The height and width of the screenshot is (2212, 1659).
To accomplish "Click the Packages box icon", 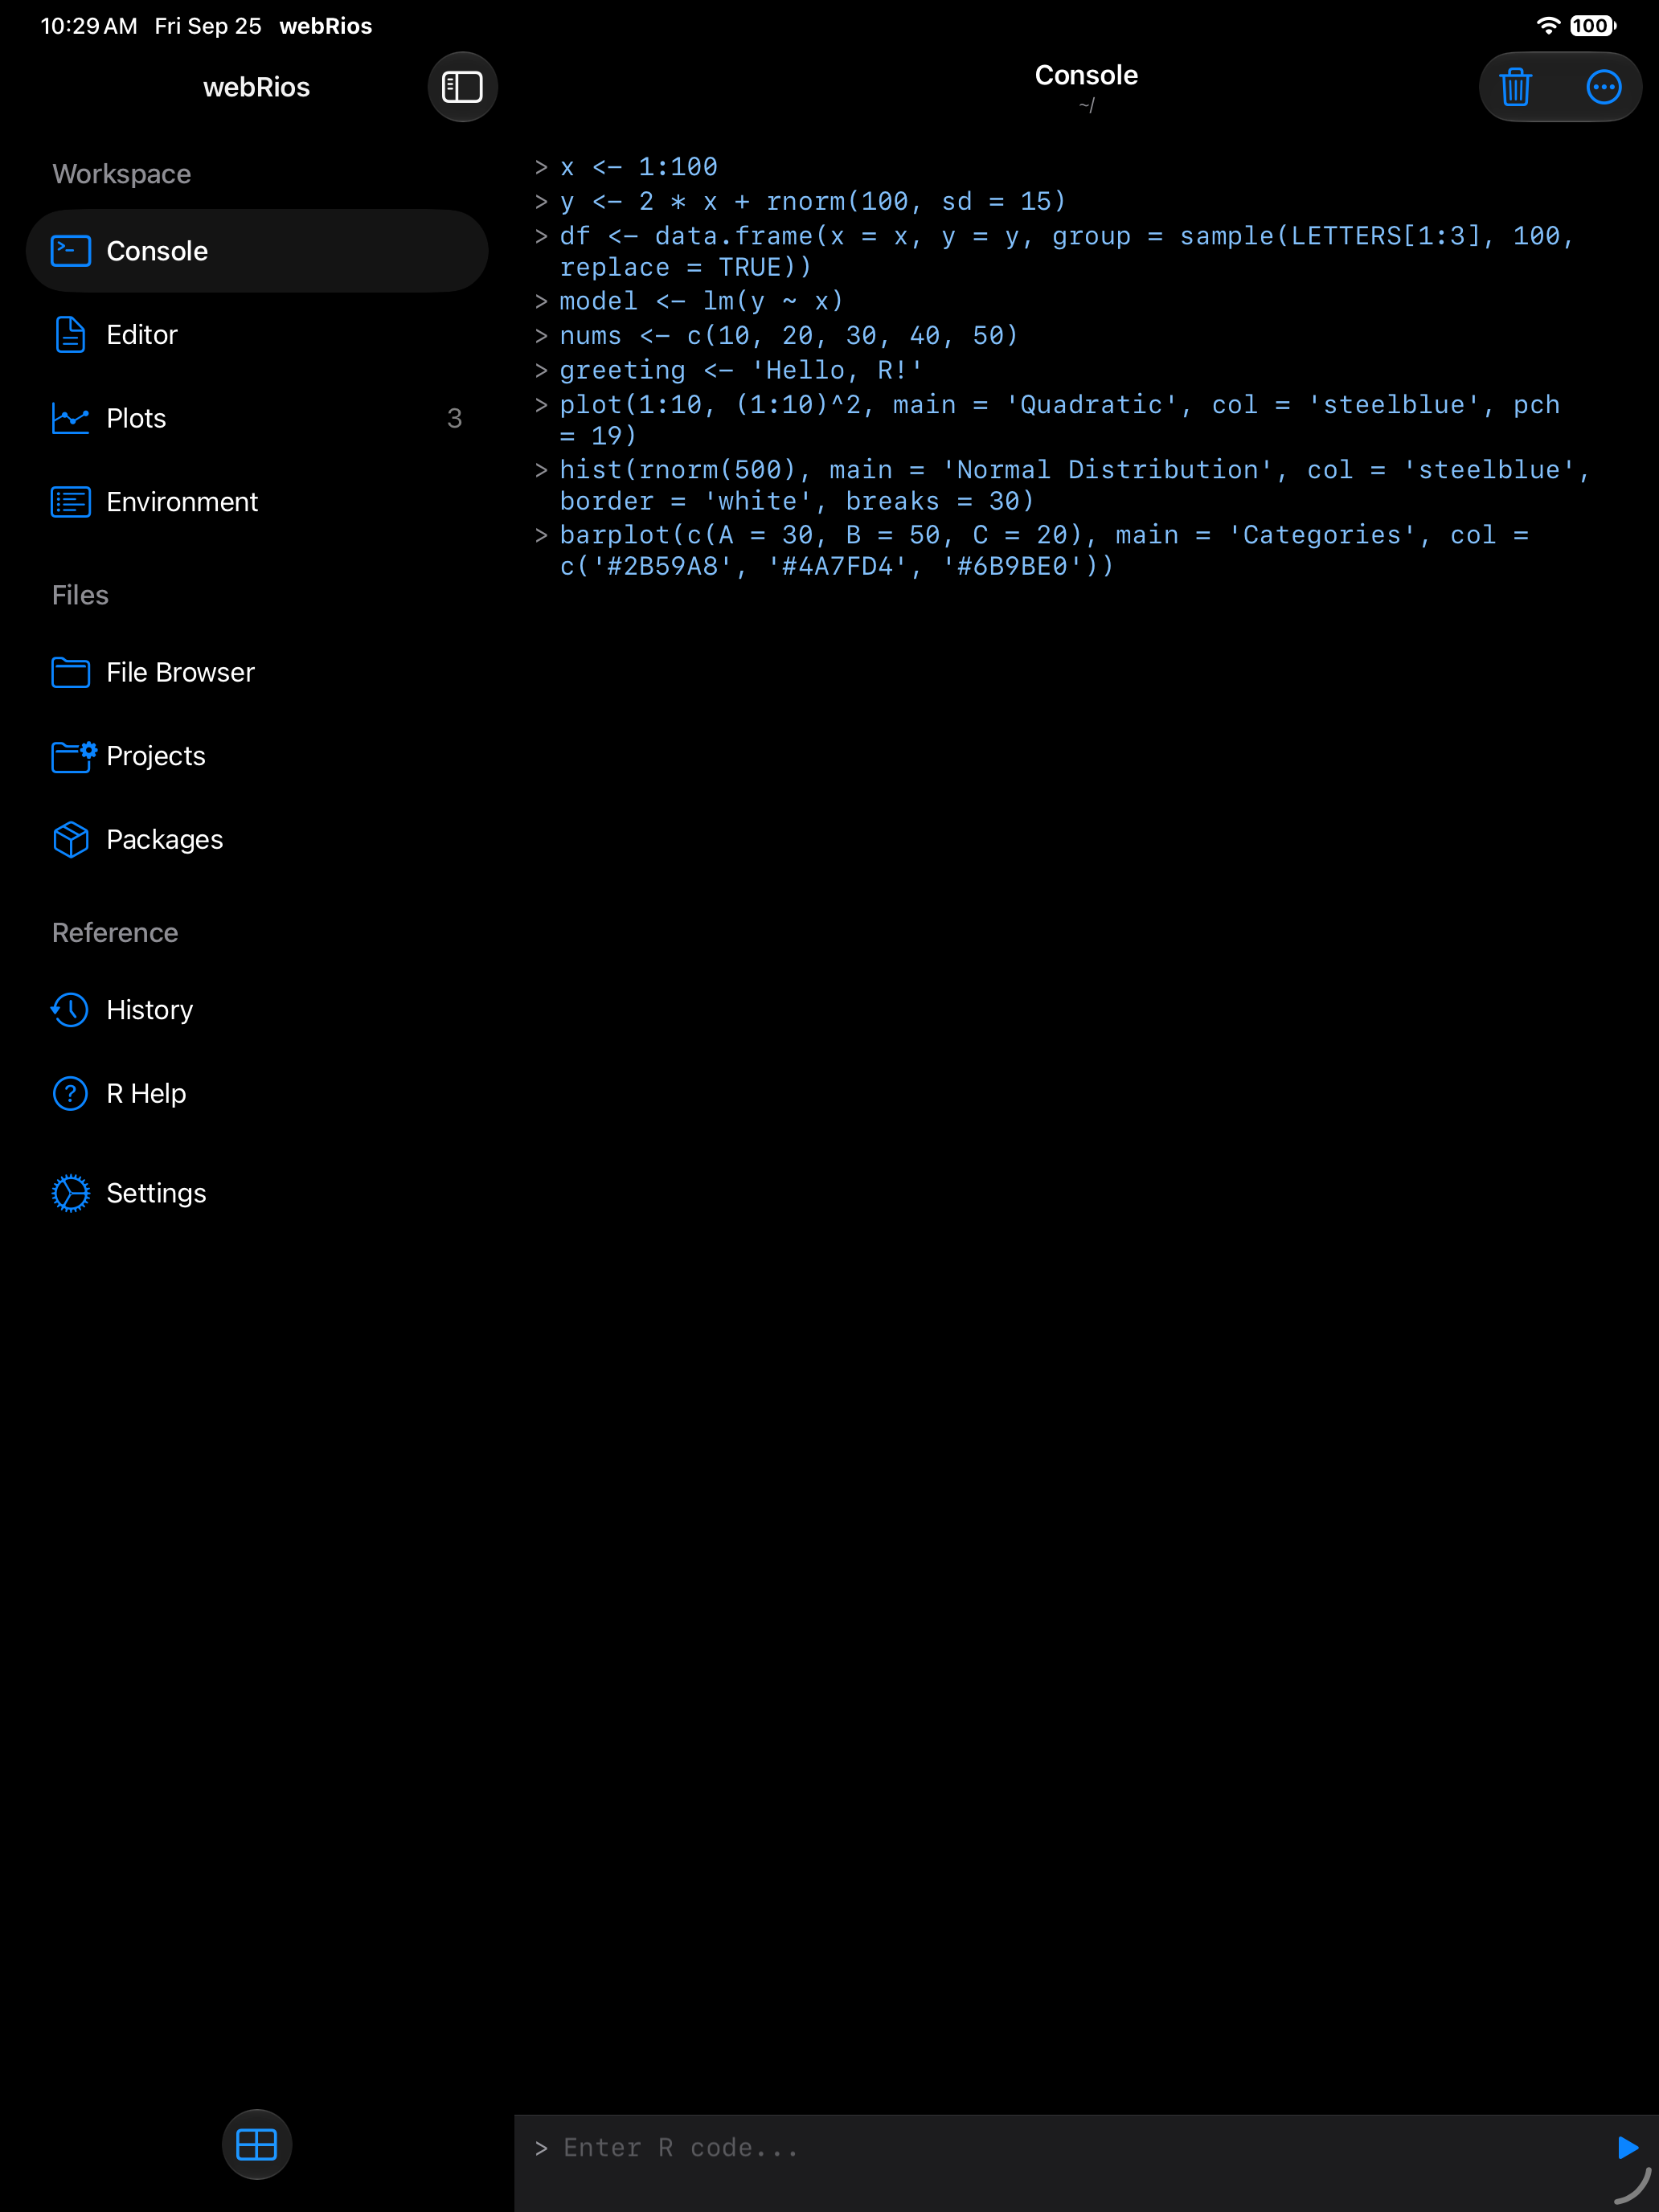I will (x=71, y=840).
